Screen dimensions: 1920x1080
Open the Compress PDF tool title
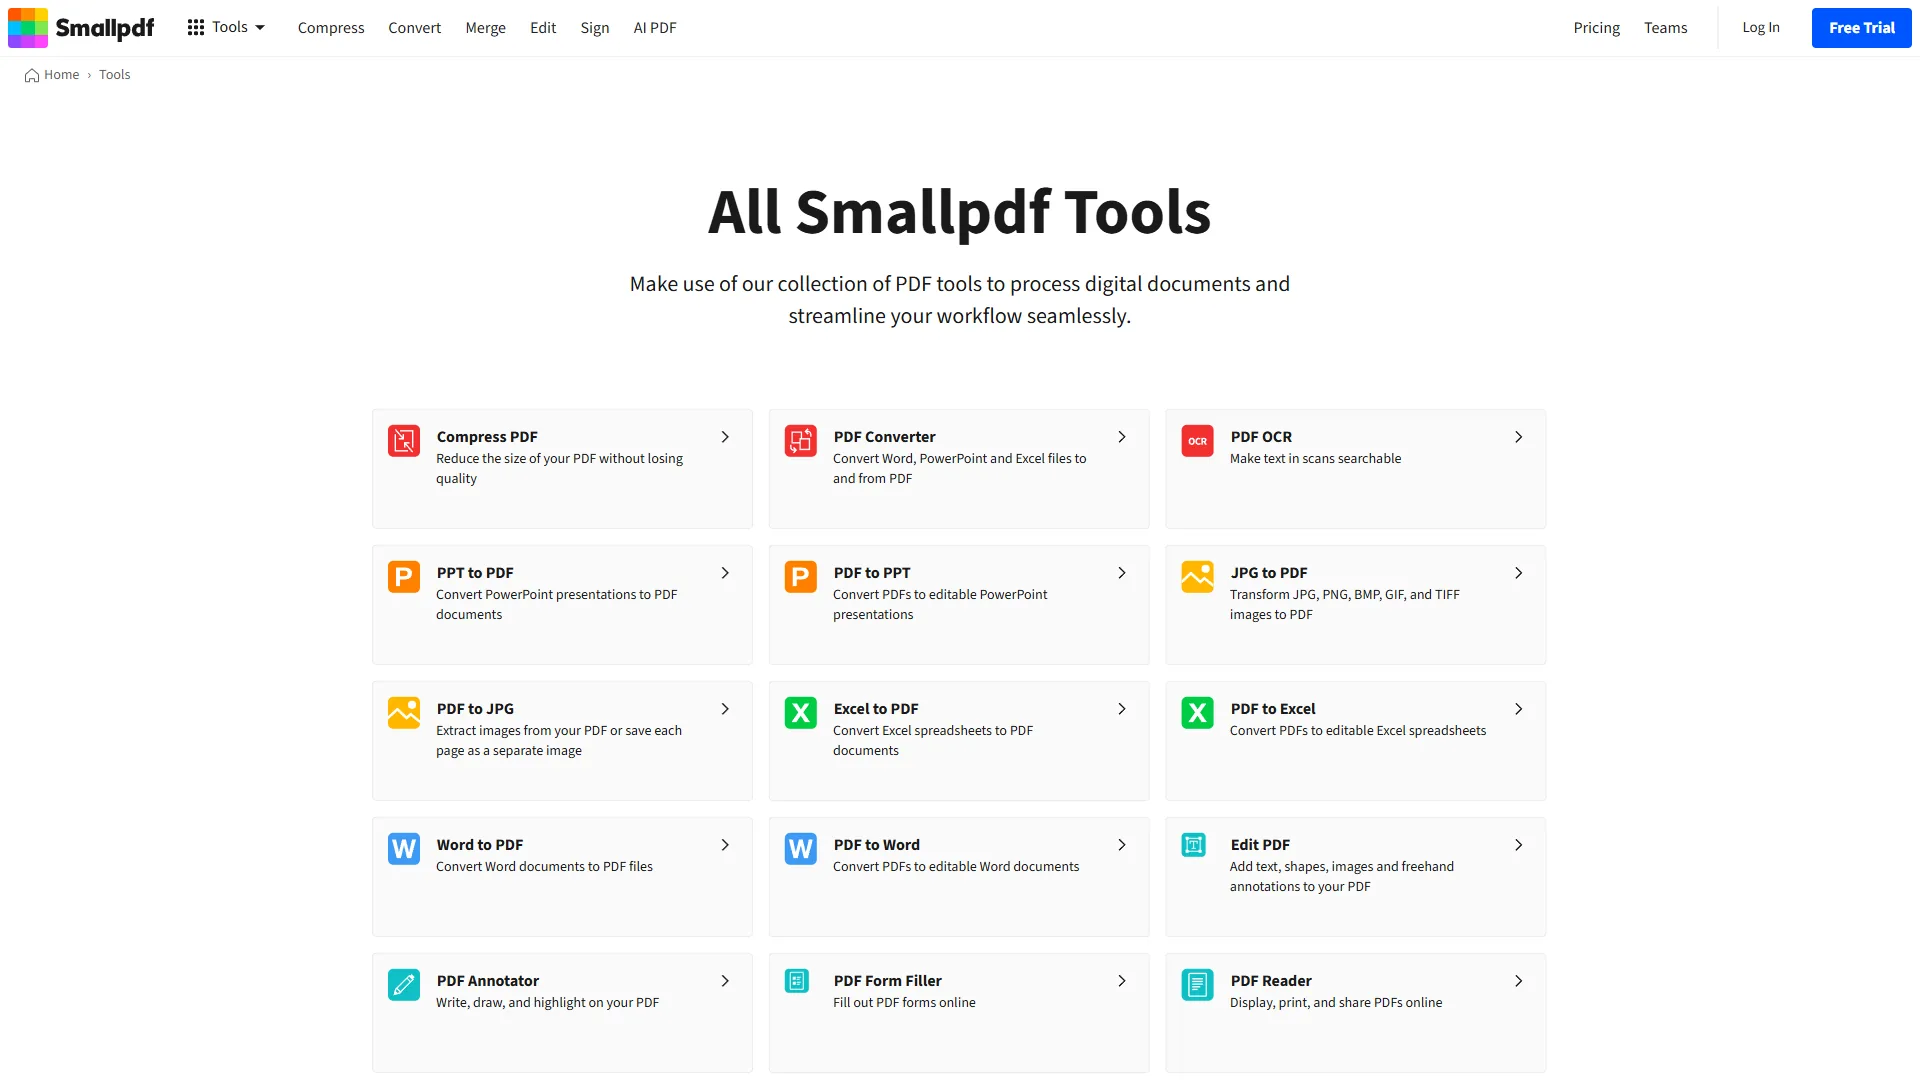[x=487, y=437]
